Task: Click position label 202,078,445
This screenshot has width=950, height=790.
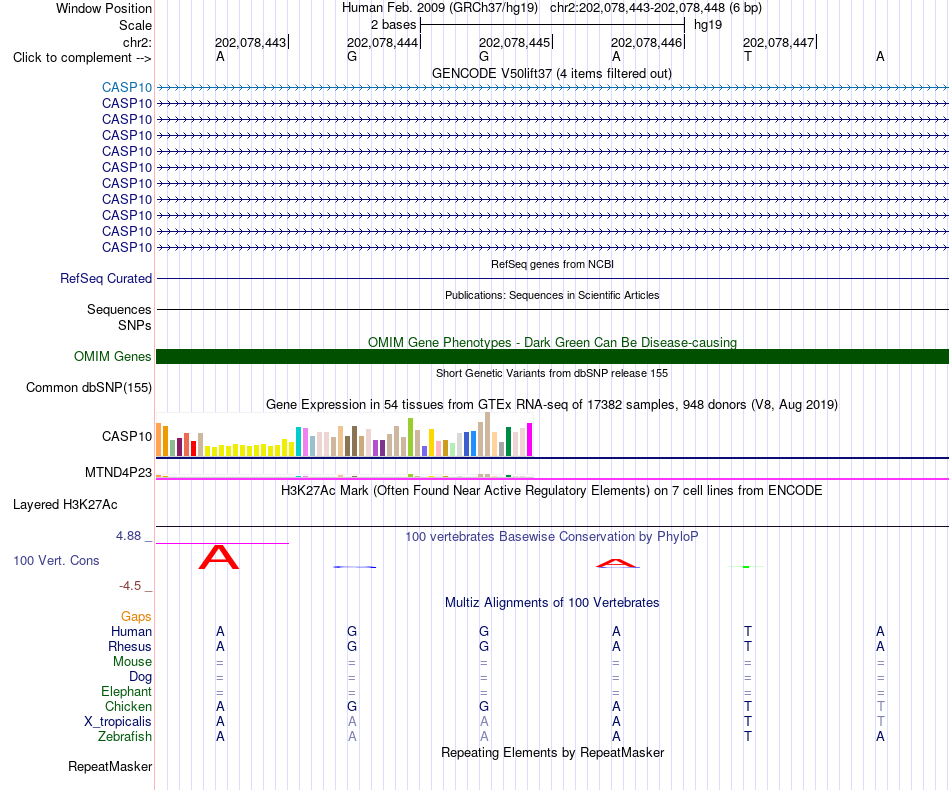Action: pos(514,42)
